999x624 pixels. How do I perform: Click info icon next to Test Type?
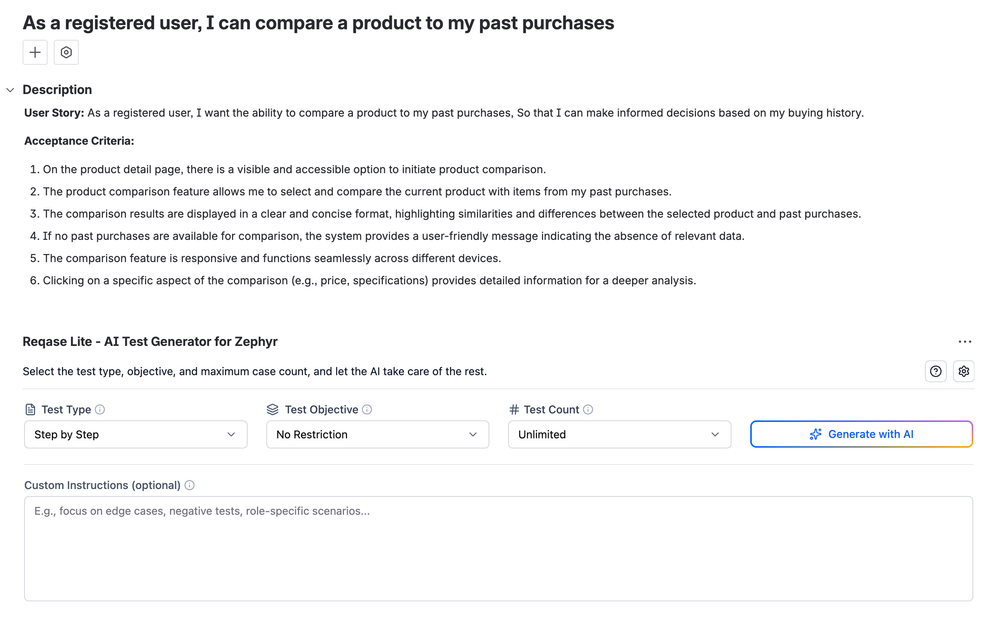tap(100, 410)
